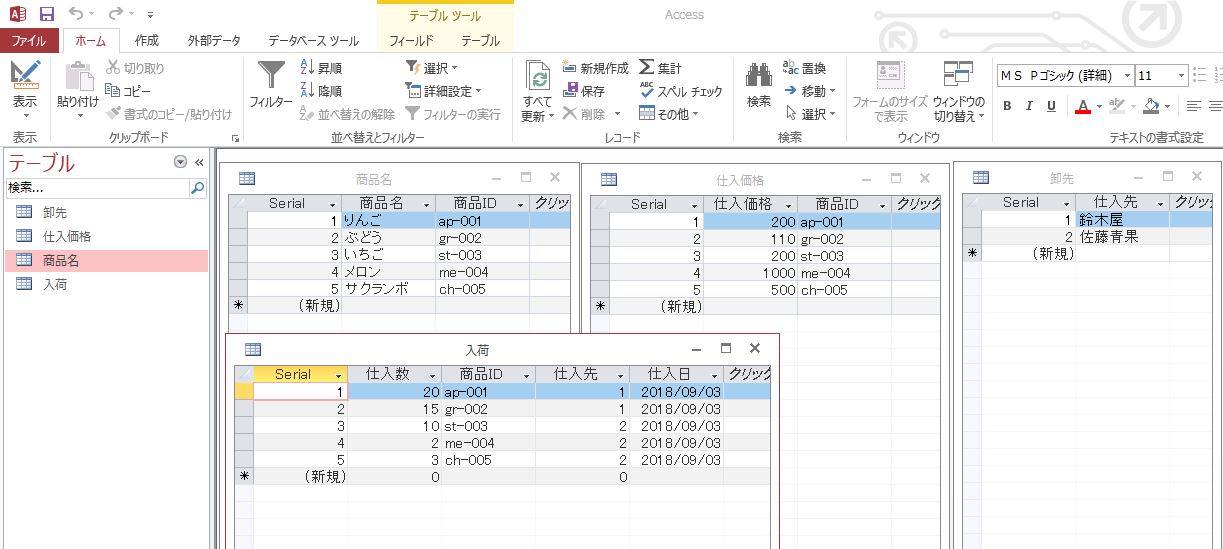This screenshot has width=1223, height=549.
Task: Toggle Bold text formatting
Action: 1007,106
